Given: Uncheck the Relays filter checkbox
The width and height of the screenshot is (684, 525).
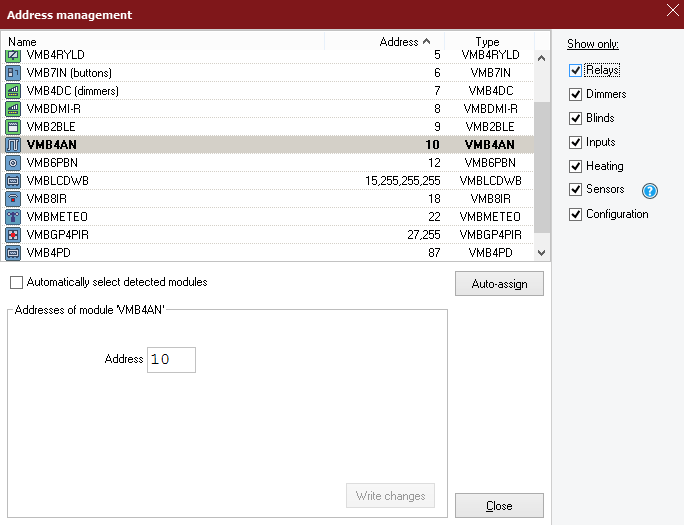Looking at the screenshot, I should (x=575, y=71).
